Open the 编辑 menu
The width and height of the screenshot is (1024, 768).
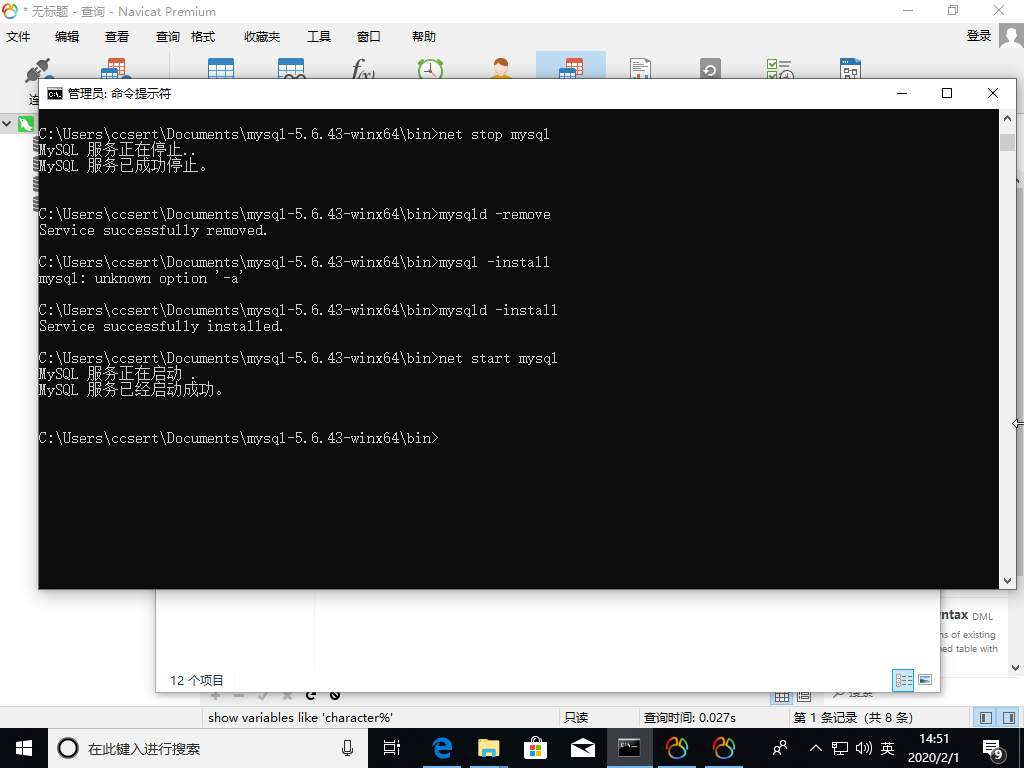(67, 37)
